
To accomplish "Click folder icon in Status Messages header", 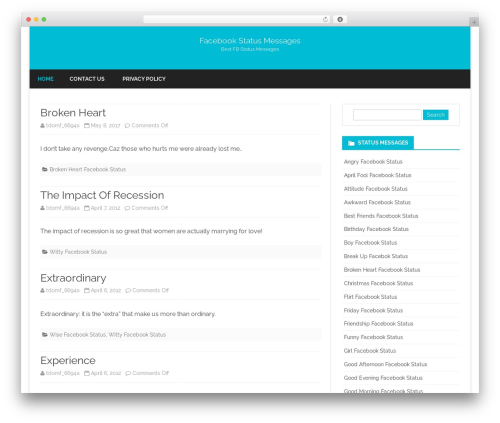I will tap(351, 143).
